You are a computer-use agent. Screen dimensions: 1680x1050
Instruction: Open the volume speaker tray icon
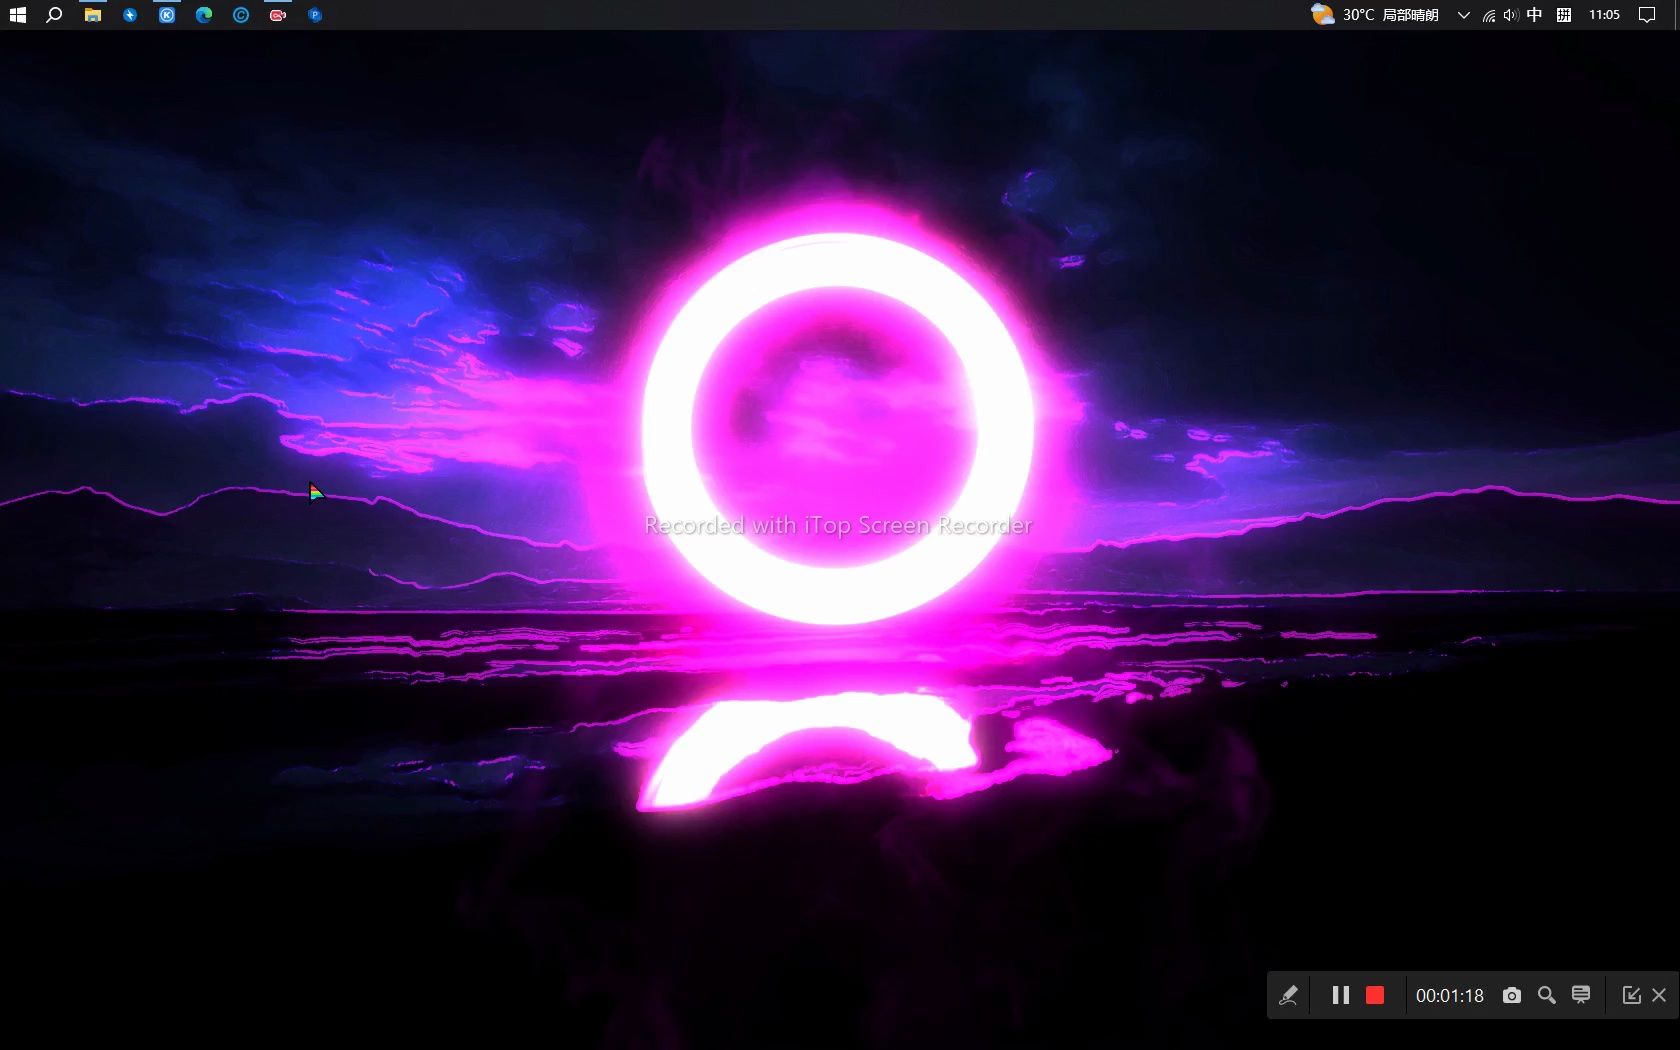tap(1511, 15)
